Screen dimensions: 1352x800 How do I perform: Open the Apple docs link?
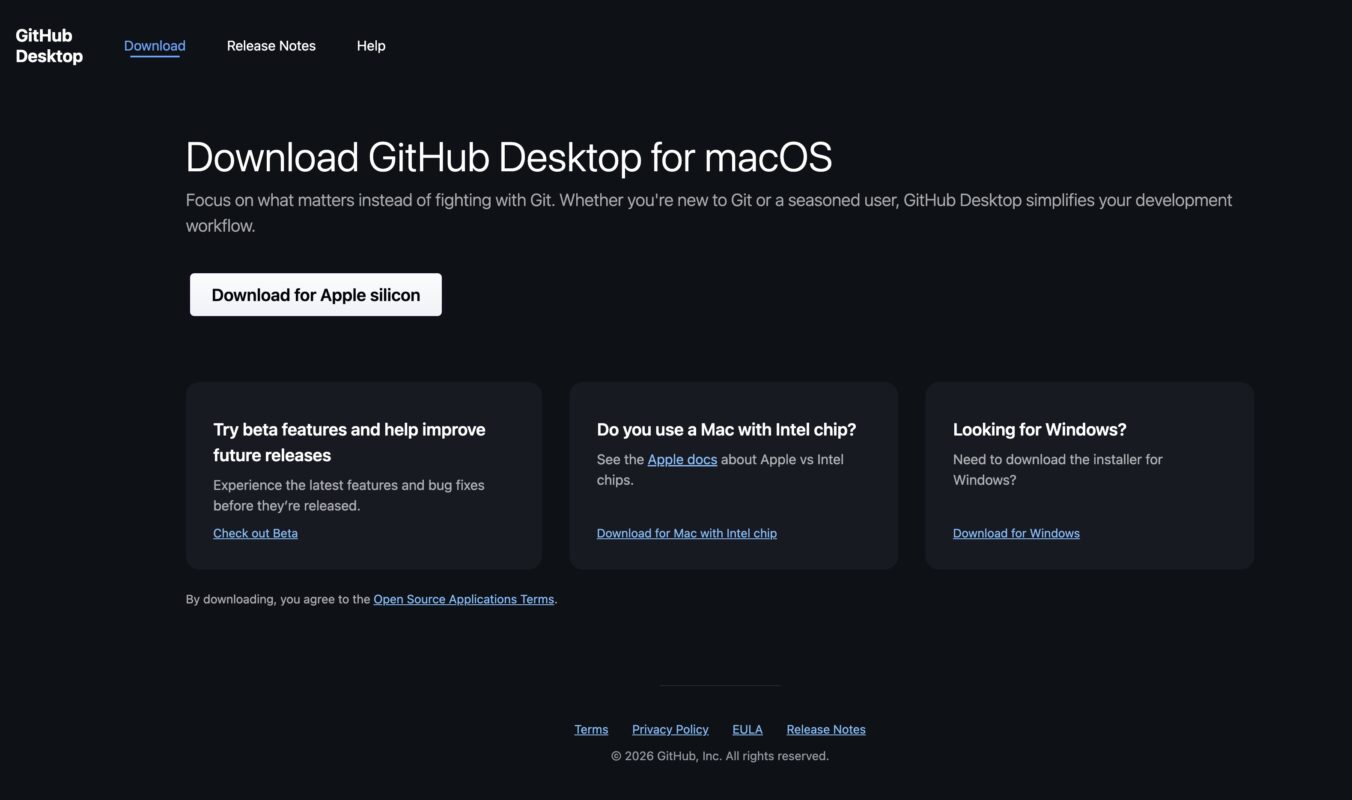682,460
